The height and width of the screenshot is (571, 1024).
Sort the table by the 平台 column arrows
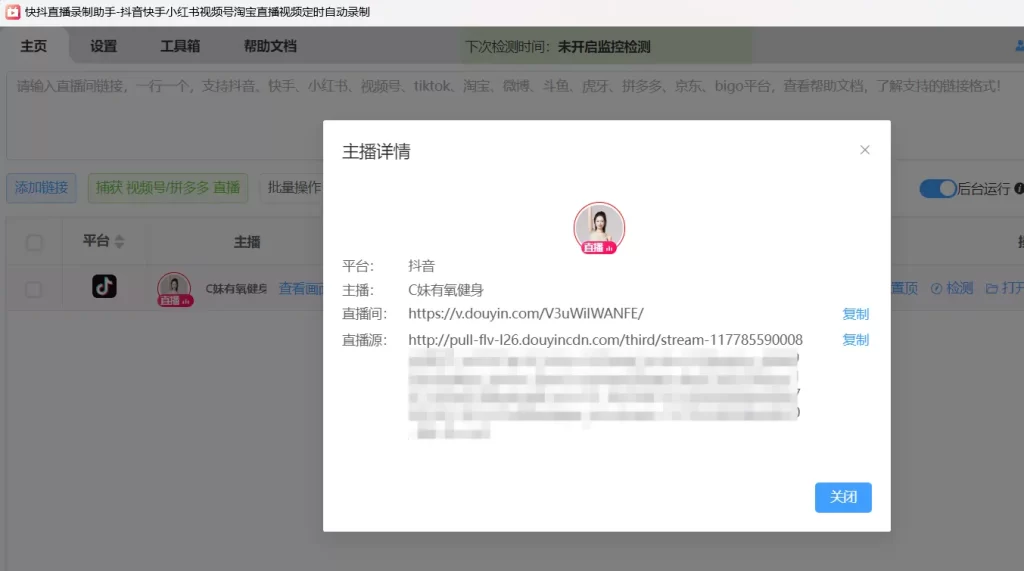(119, 242)
